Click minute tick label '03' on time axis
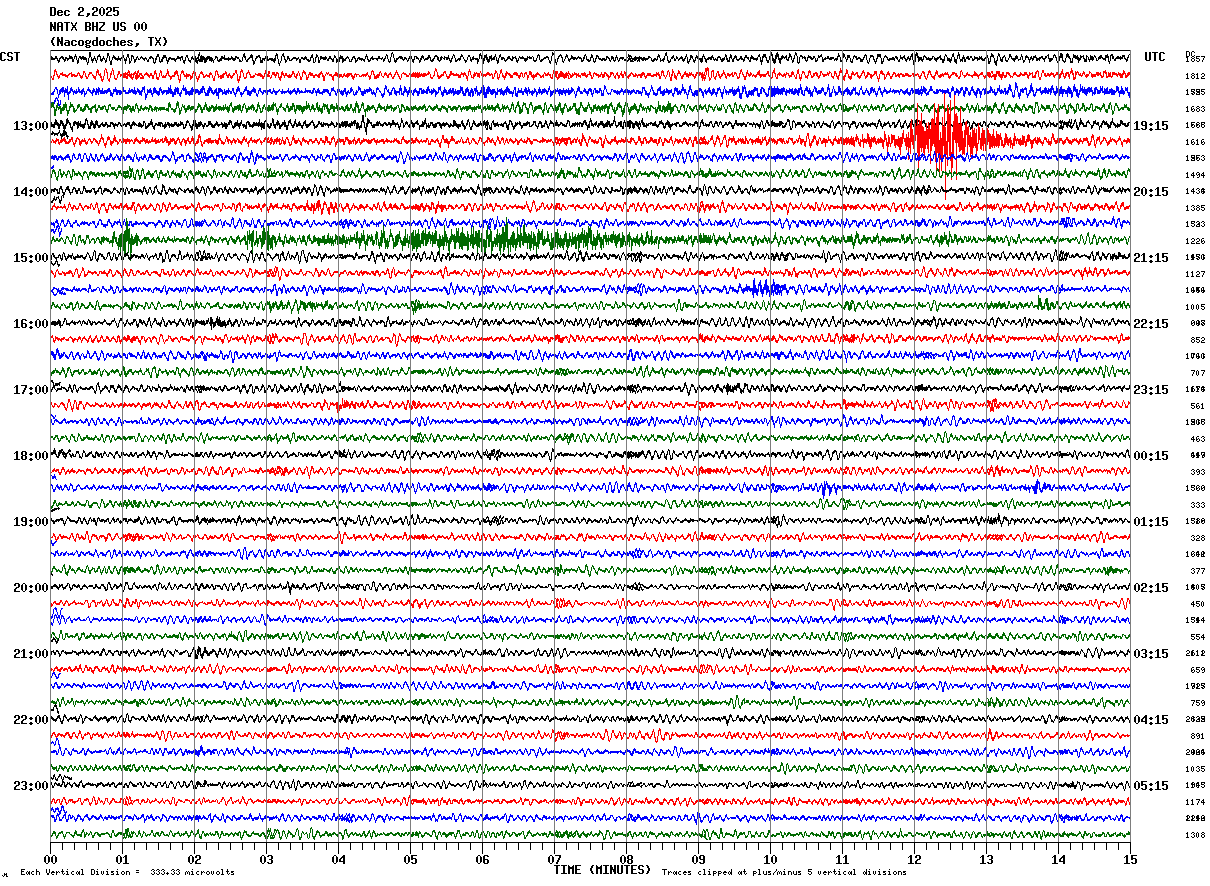This screenshot has height=886, width=1210. coord(266,859)
